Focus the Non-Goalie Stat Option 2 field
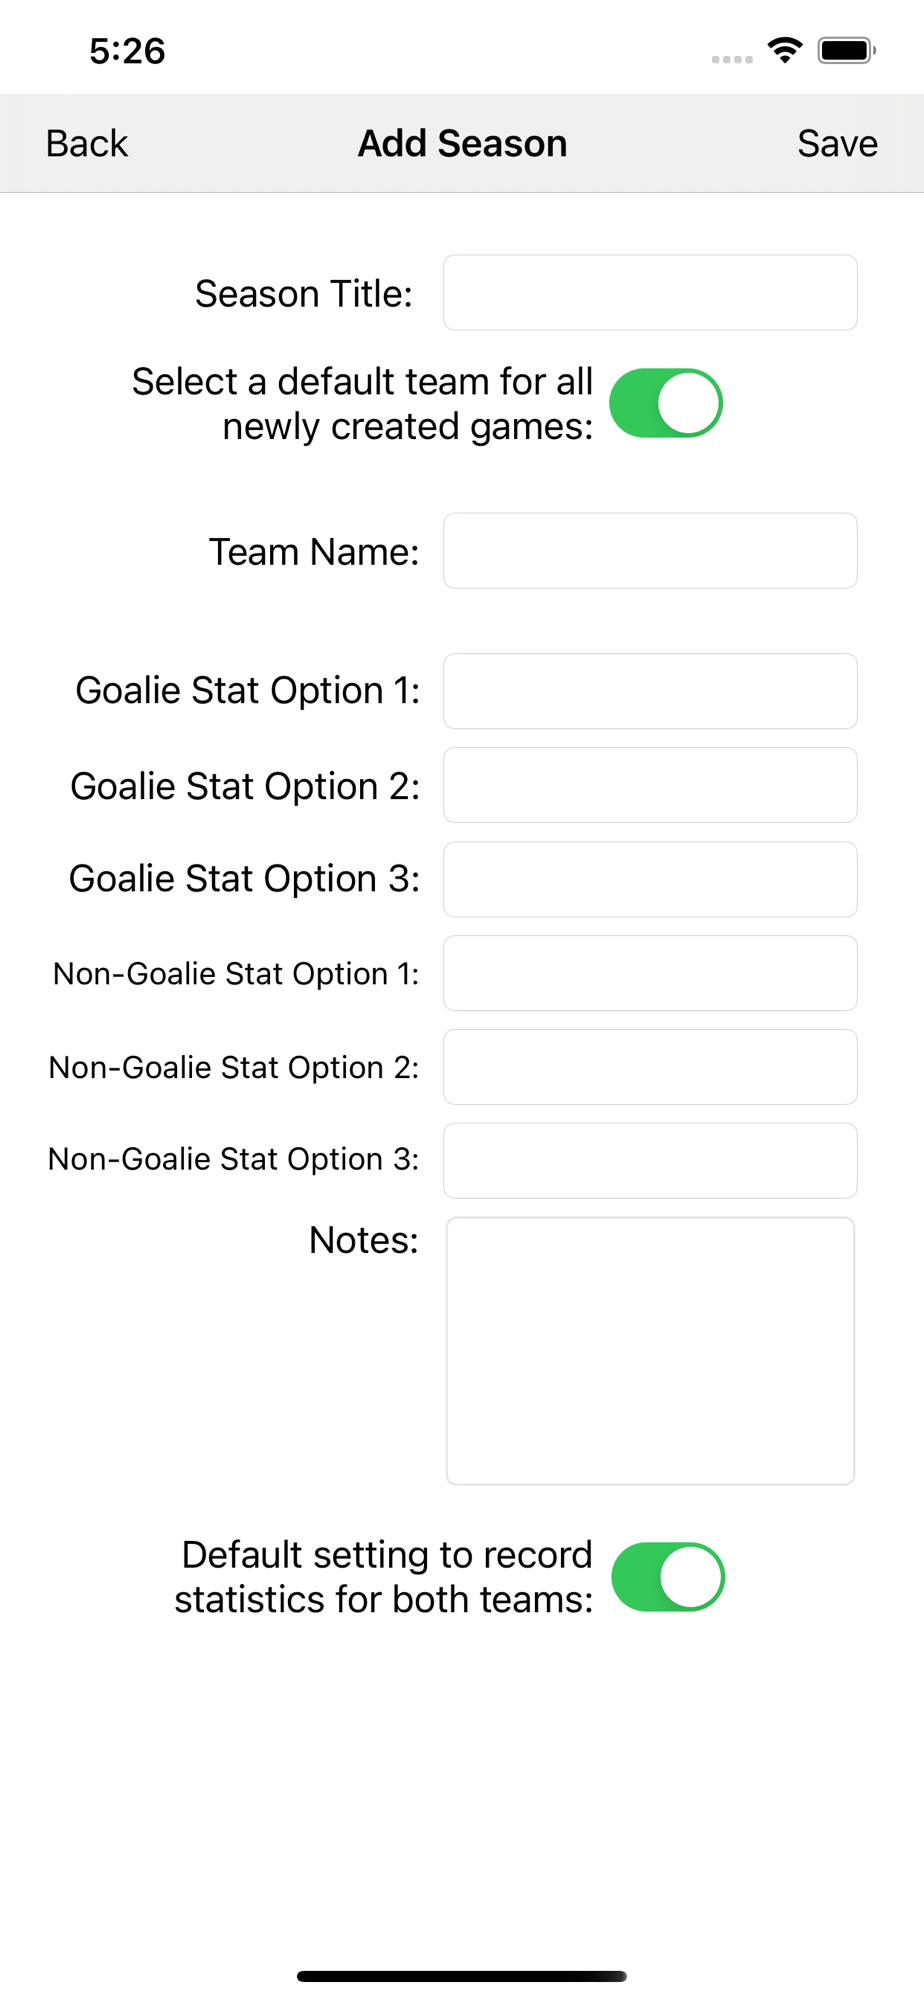This screenshot has height=2000, width=924. pos(650,1067)
